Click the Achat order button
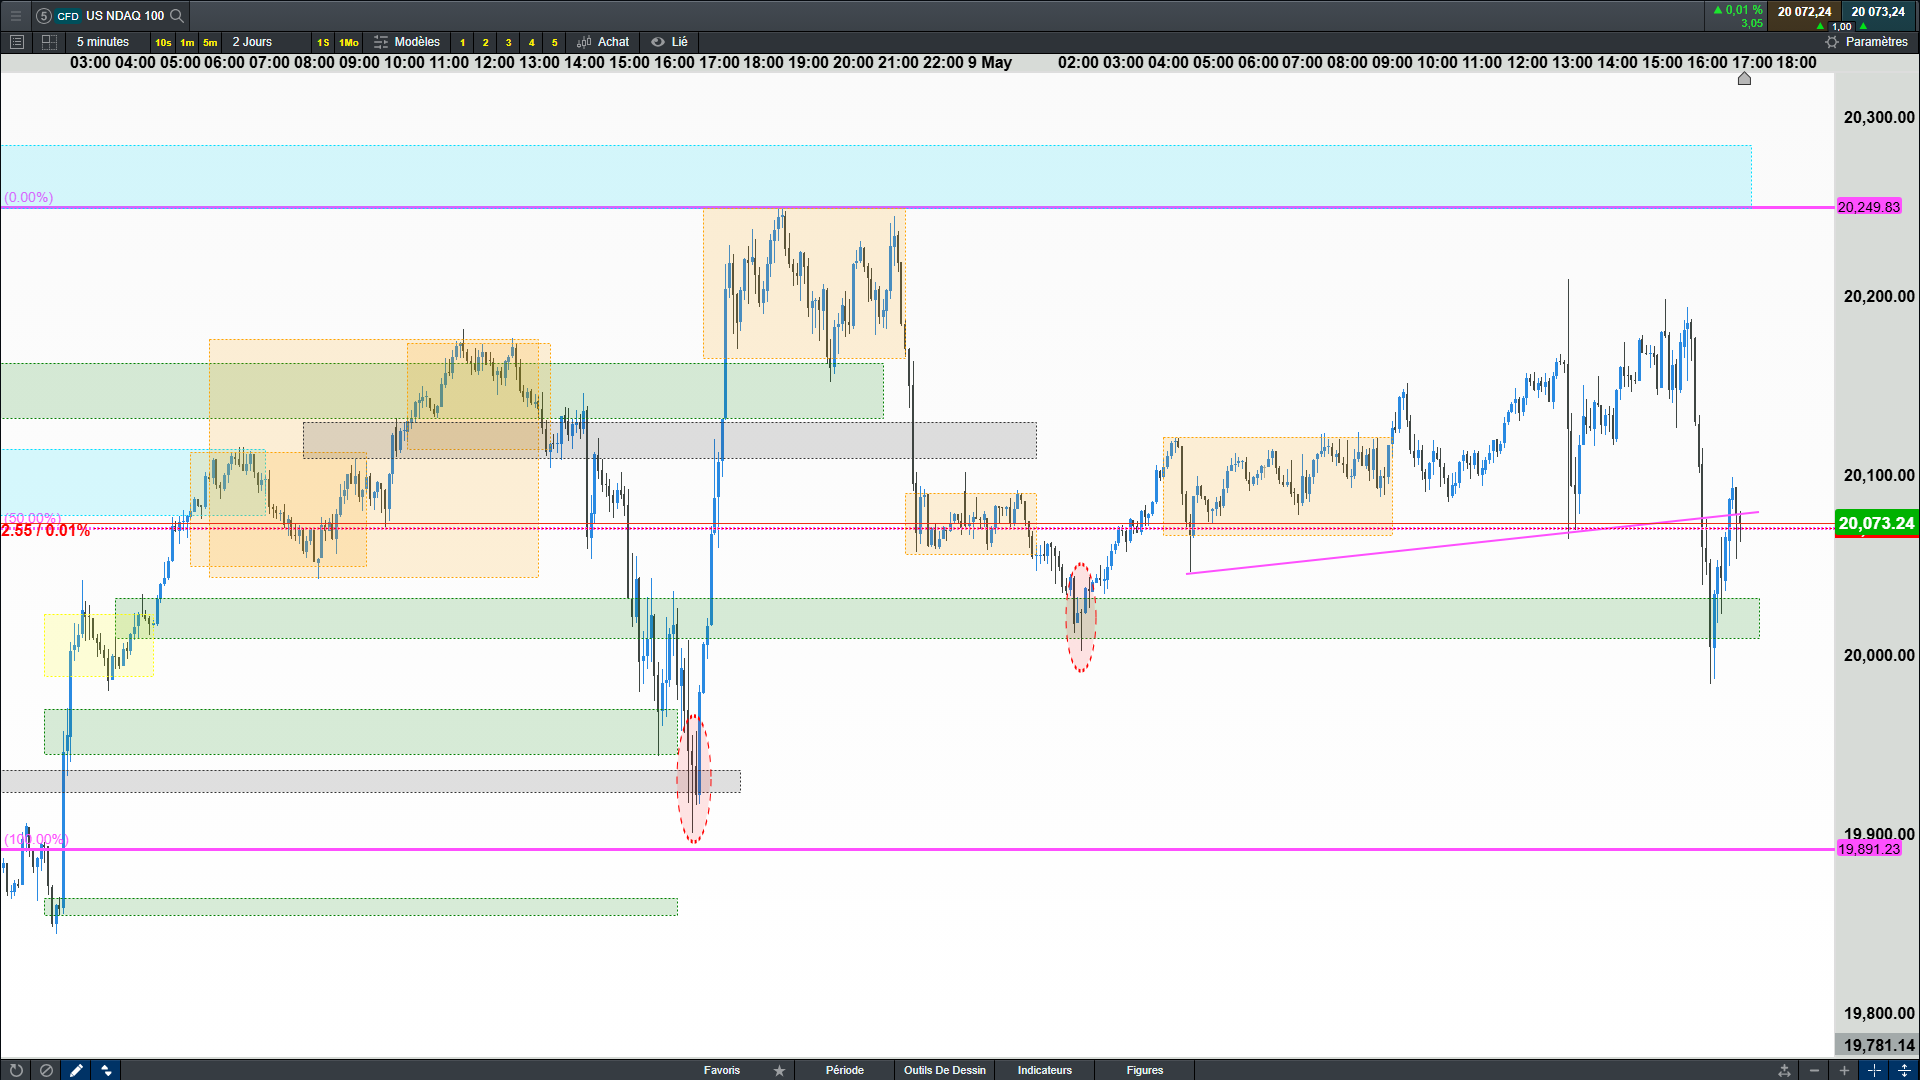This screenshot has height=1080, width=1920. (x=603, y=42)
